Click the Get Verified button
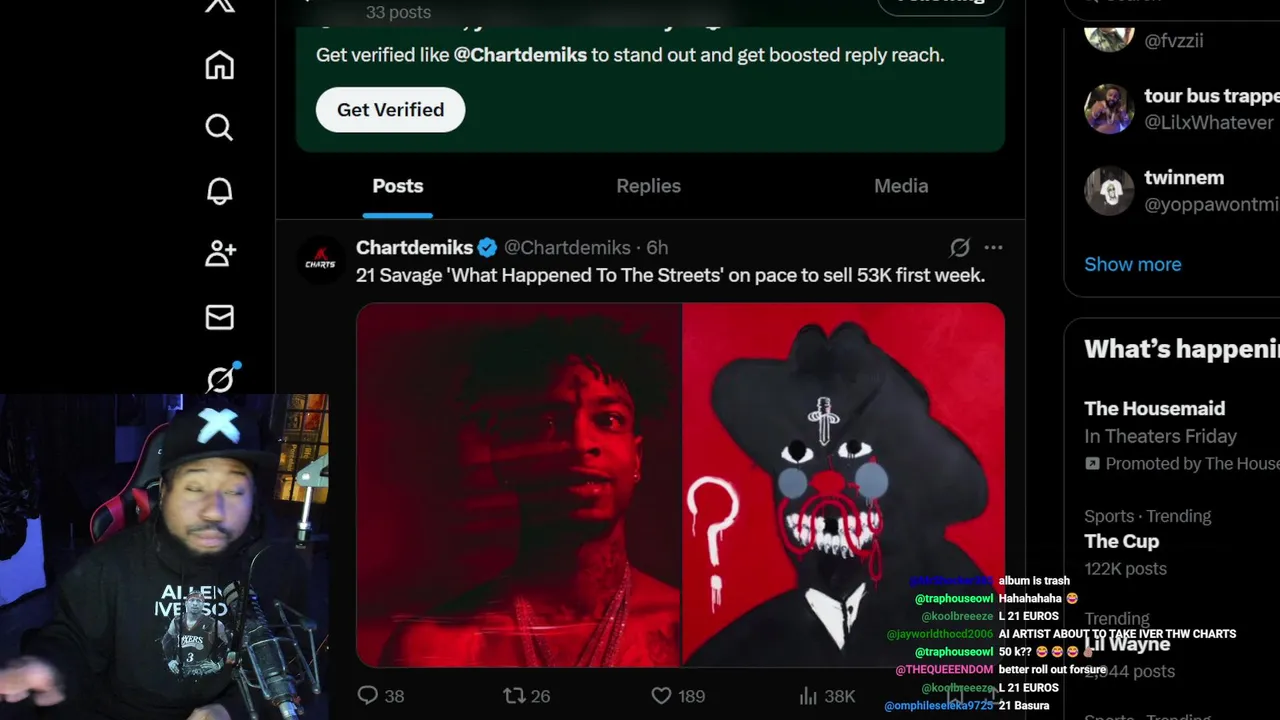Image resolution: width=1280 pixels, height=720 pixels. (x=390, y=110)
